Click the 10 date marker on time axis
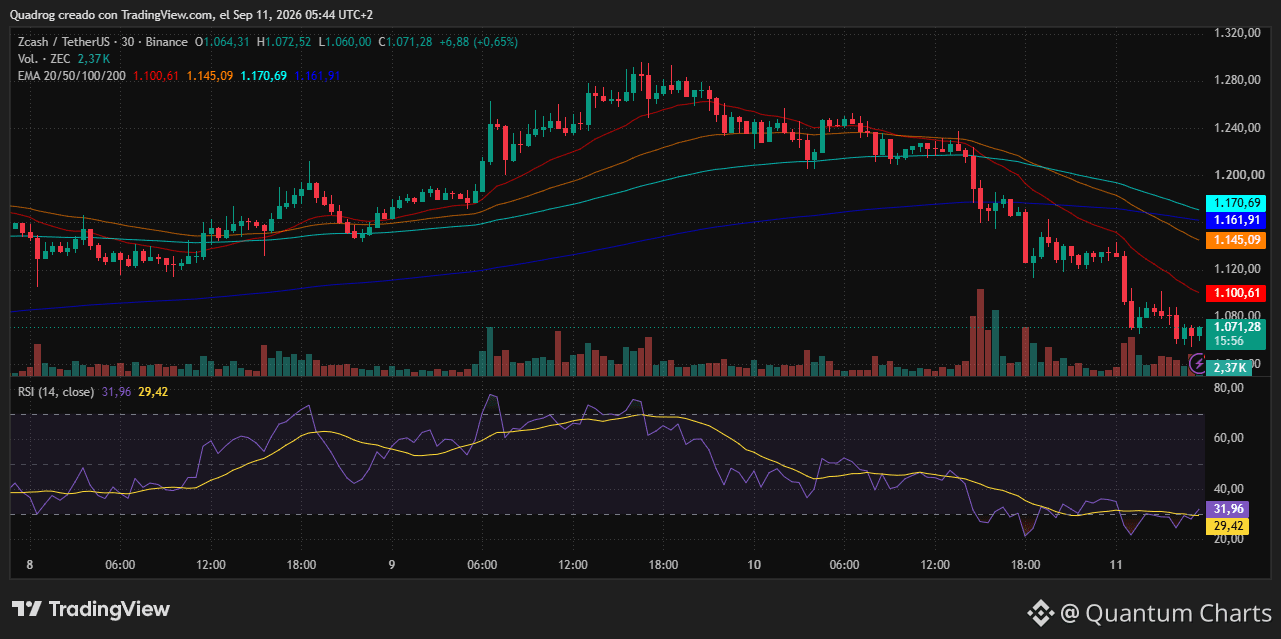Screen dimensions: 1281x639 [x=754, y=565]
